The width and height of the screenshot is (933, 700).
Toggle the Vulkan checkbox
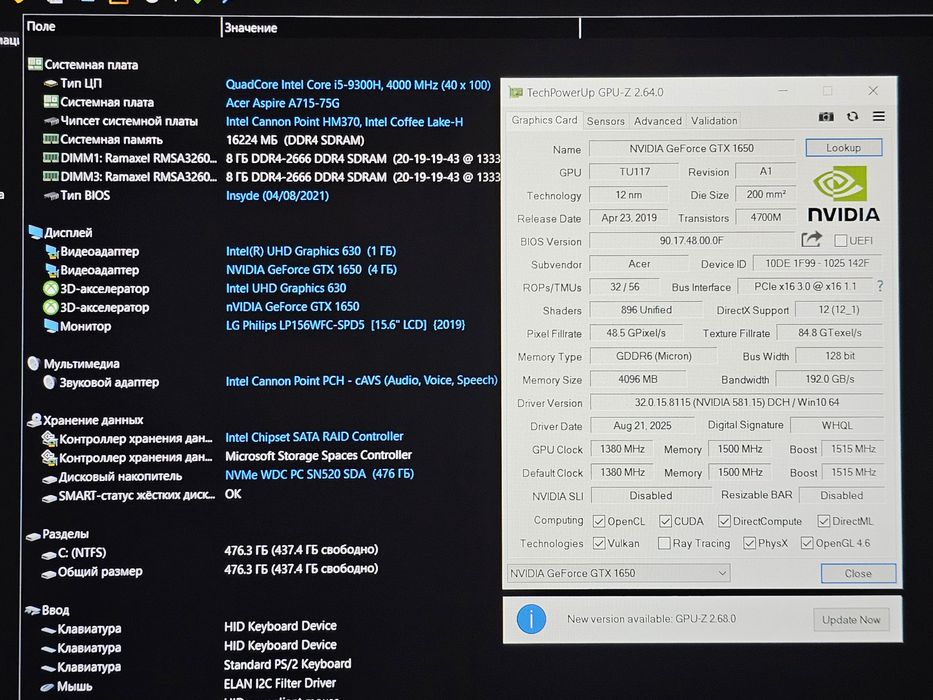599,543
